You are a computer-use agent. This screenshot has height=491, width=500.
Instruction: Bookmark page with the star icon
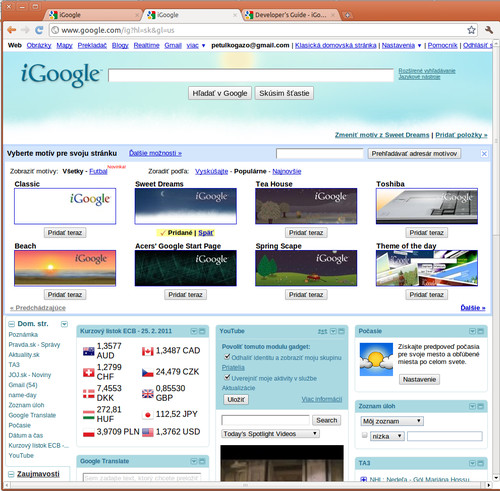click(x=471, y=30)
